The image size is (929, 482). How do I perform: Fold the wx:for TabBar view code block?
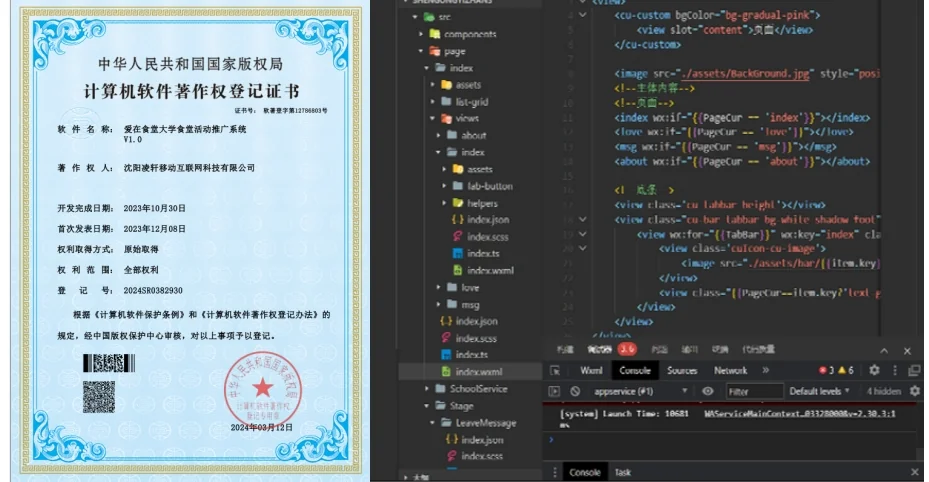[582, 234]
